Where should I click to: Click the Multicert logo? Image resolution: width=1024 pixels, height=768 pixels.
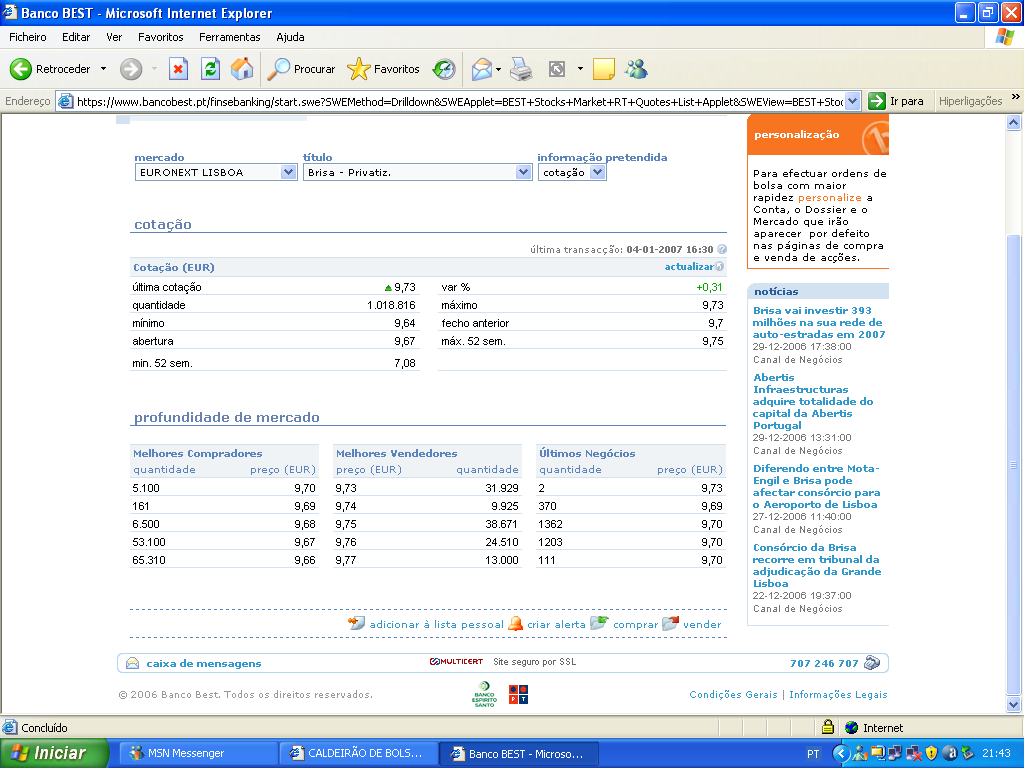point(456,662)
